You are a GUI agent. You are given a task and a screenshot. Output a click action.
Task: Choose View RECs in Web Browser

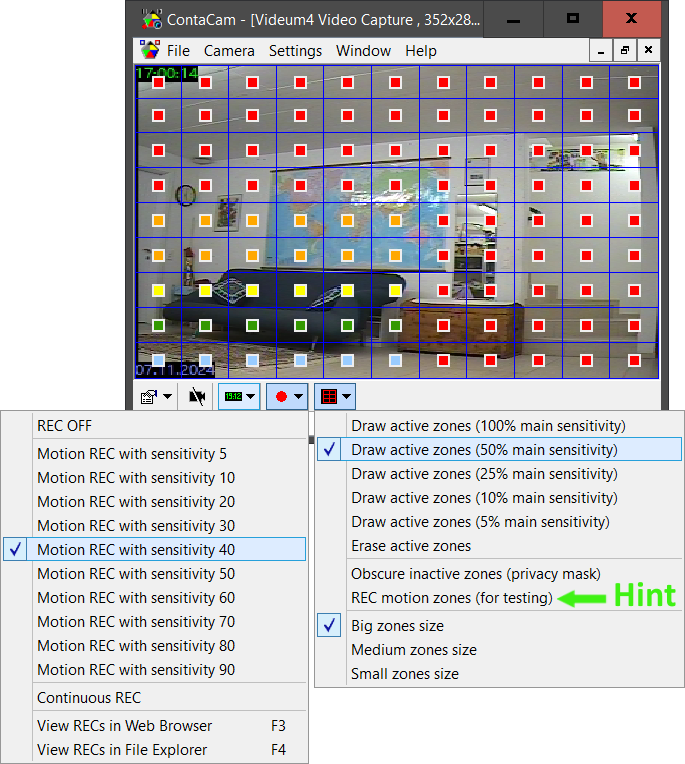(x=154, y=726)
